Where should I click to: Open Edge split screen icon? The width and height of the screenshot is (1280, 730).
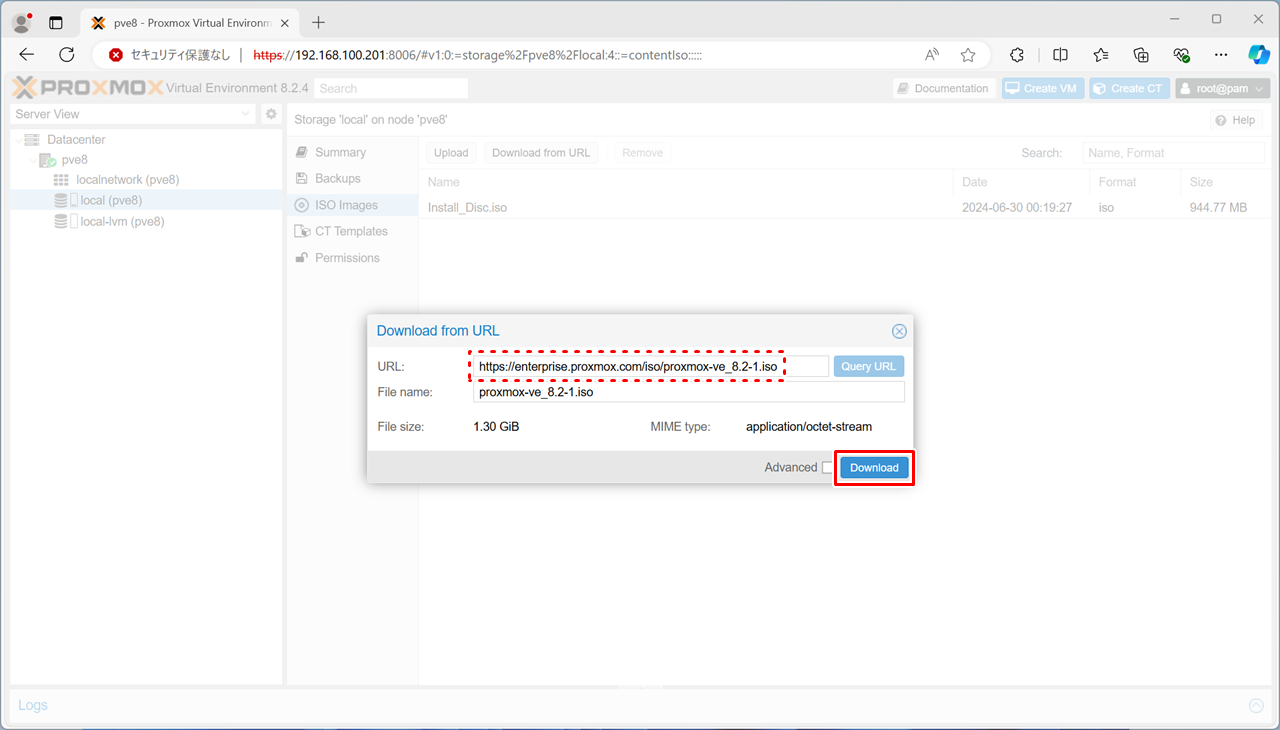pyautogui.click(x=1060, y=55)
